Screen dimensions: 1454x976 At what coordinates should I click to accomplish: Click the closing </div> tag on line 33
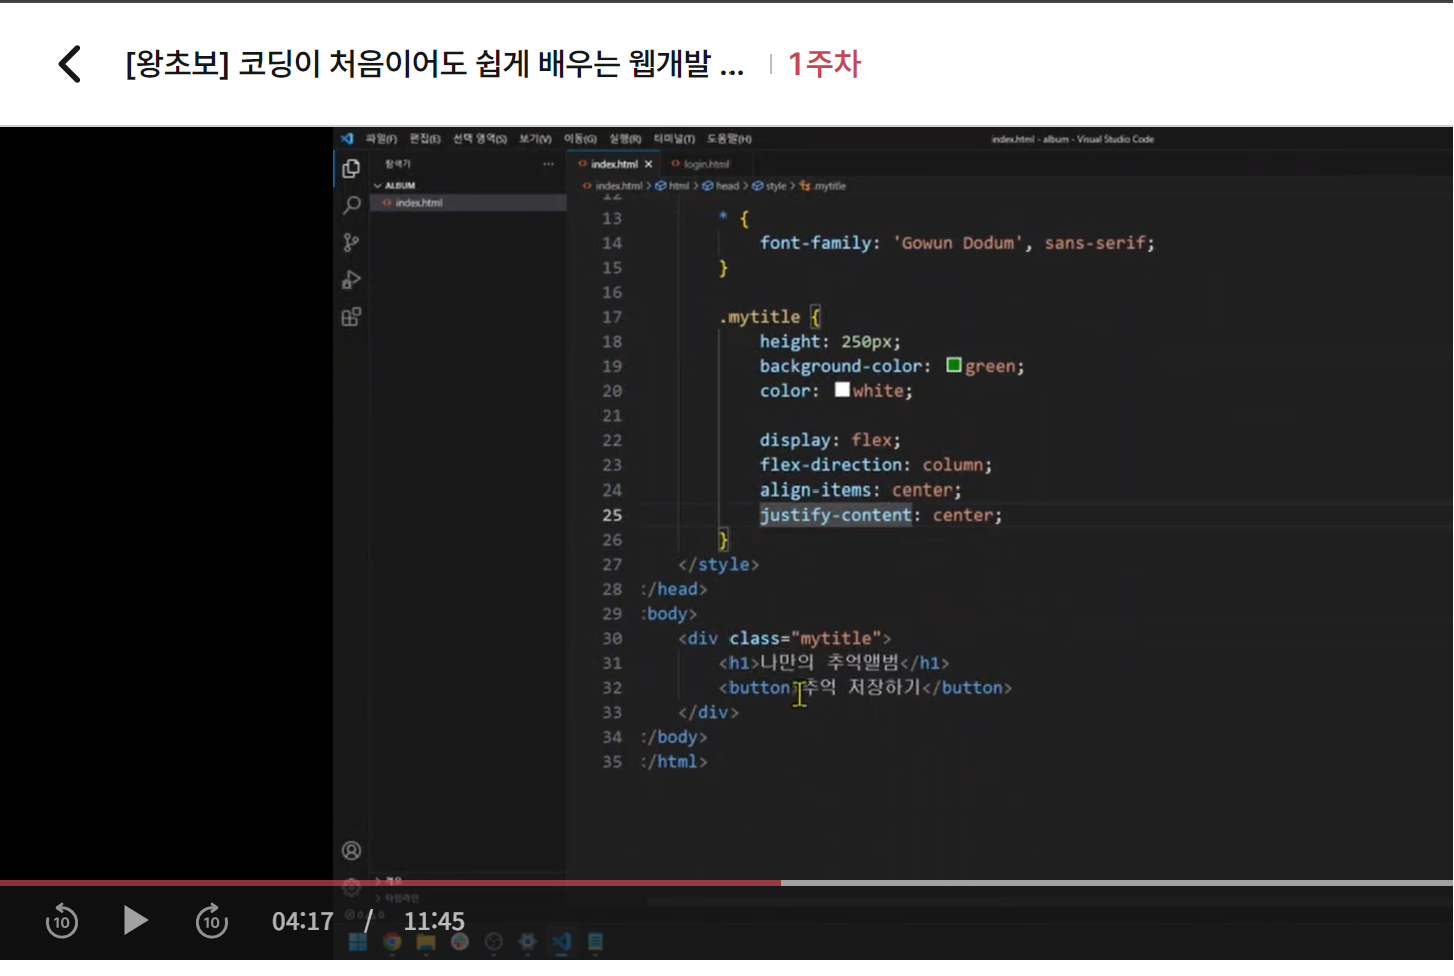(708, 712)
